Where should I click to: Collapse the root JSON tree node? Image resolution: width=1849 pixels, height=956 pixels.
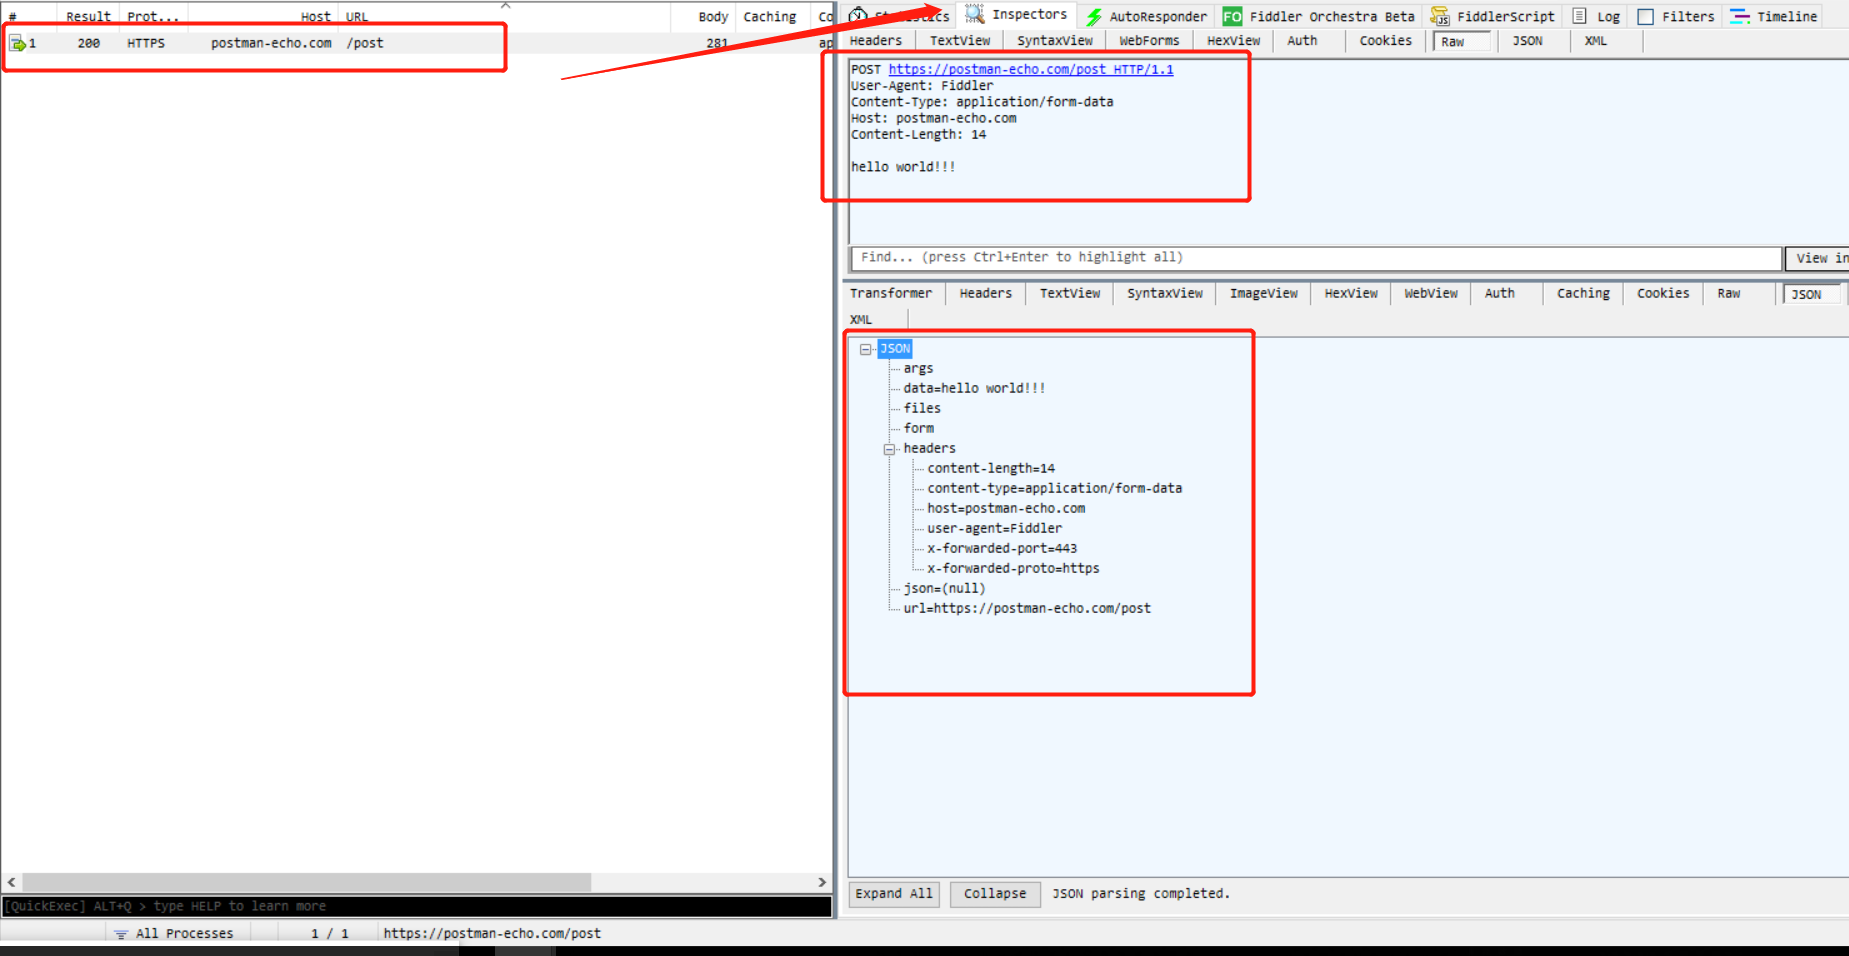pyautogui.click(x=866, y=350)
